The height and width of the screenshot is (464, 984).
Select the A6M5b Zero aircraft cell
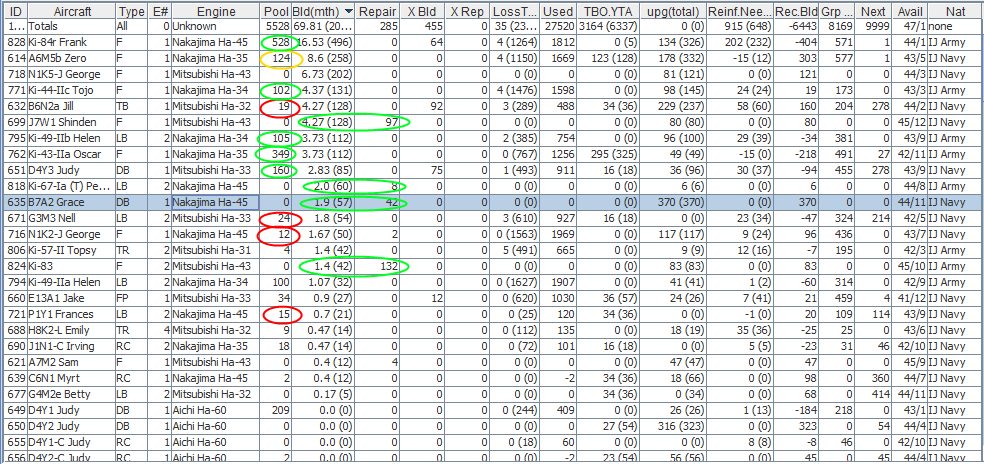72,59
